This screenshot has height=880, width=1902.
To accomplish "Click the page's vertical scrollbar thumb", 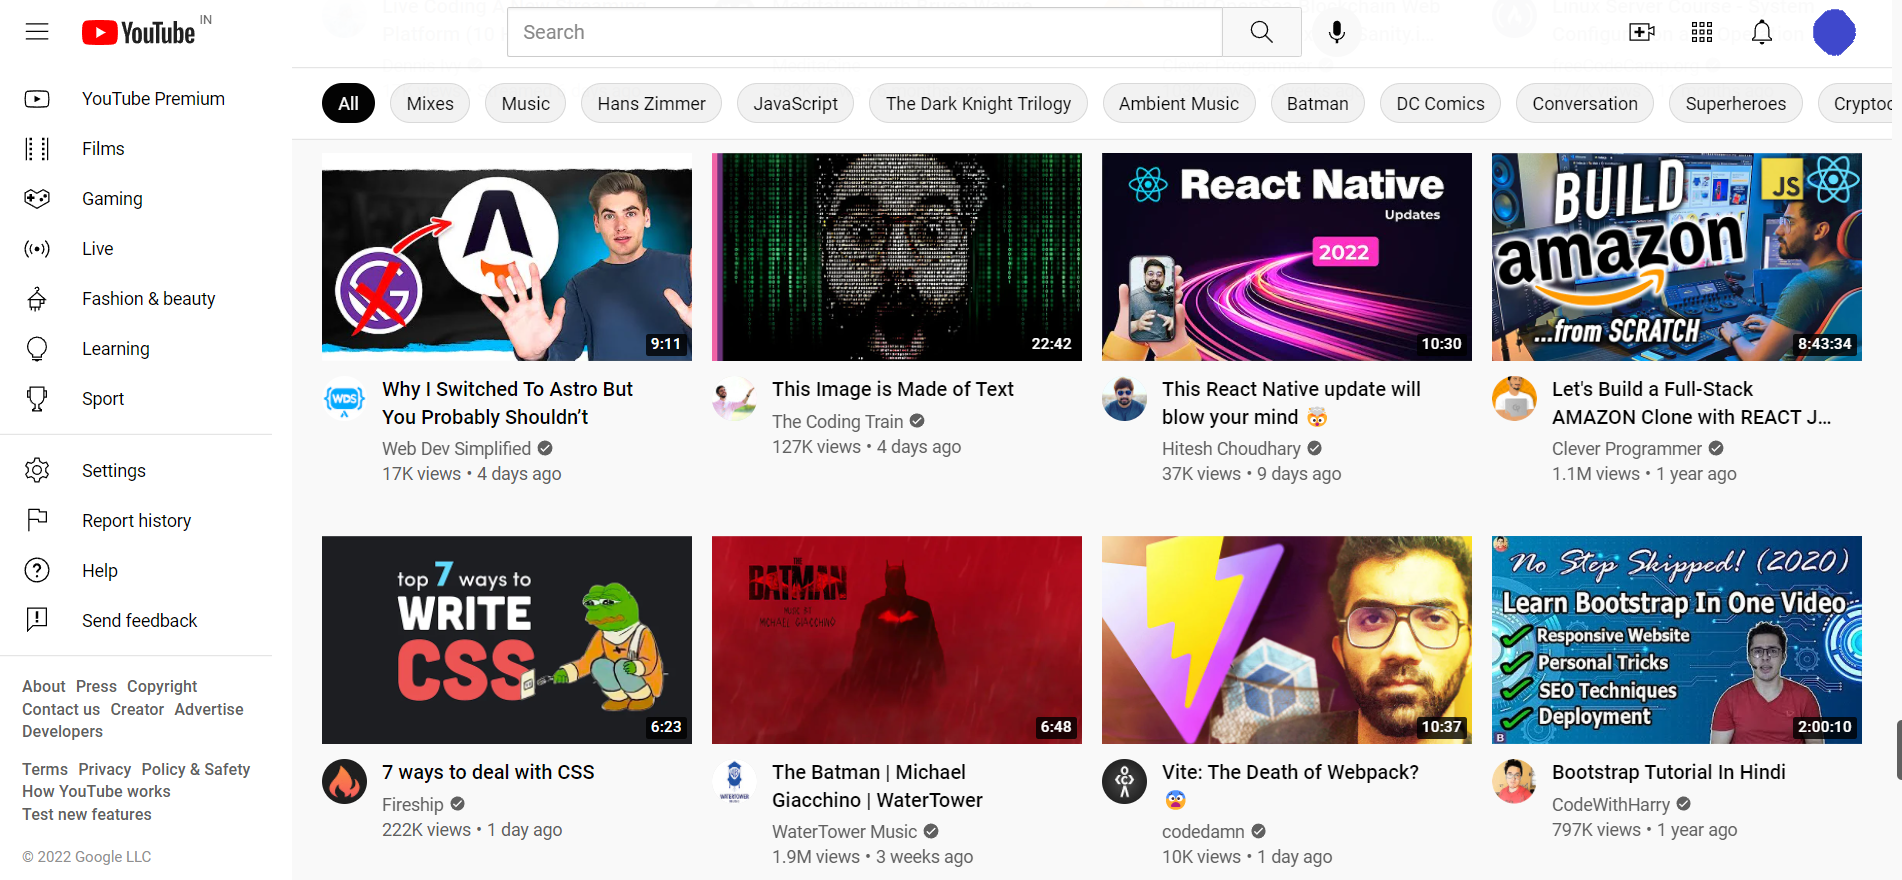I will pyautogui.click(x=1898, y=750).
